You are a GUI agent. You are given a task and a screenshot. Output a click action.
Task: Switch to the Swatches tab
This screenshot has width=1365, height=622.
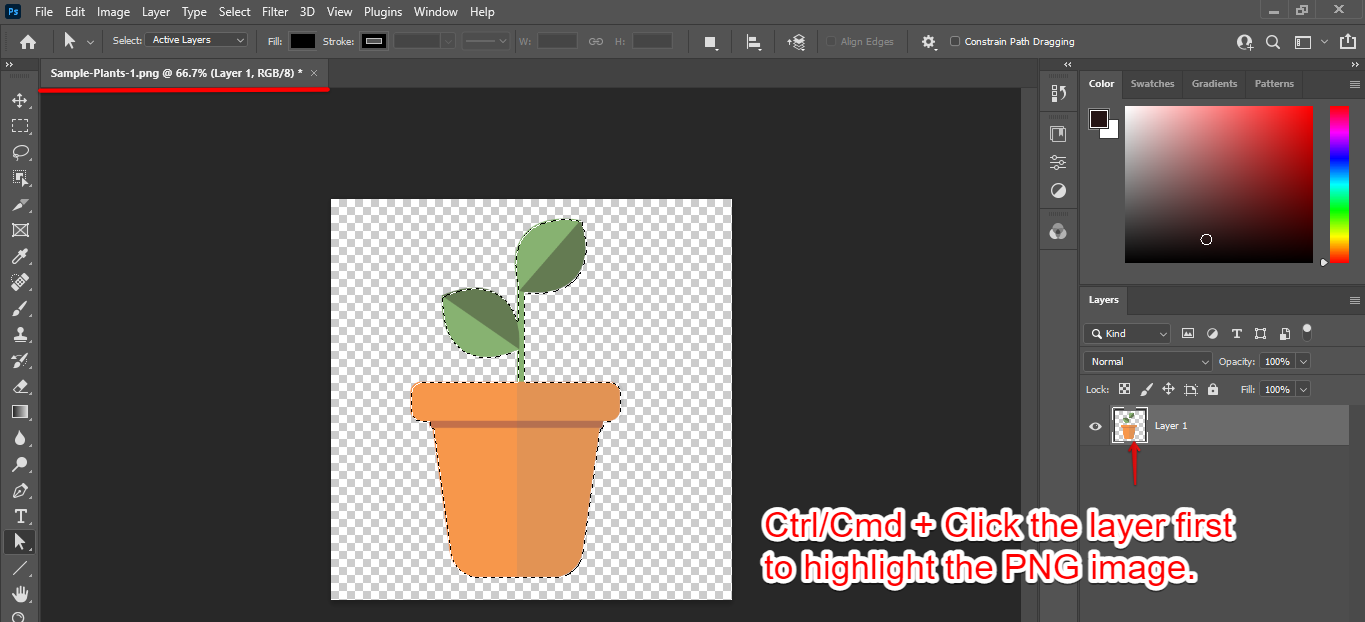click(1152, 84)
